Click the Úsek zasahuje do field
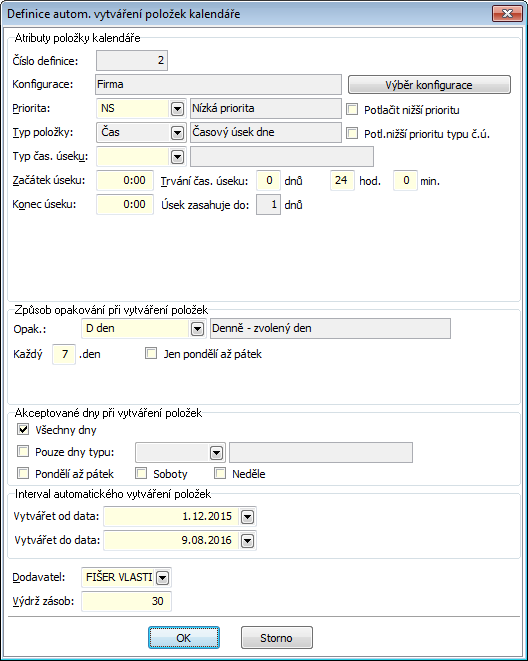Screen dimensions: 528x661 [x=268, y=204]
